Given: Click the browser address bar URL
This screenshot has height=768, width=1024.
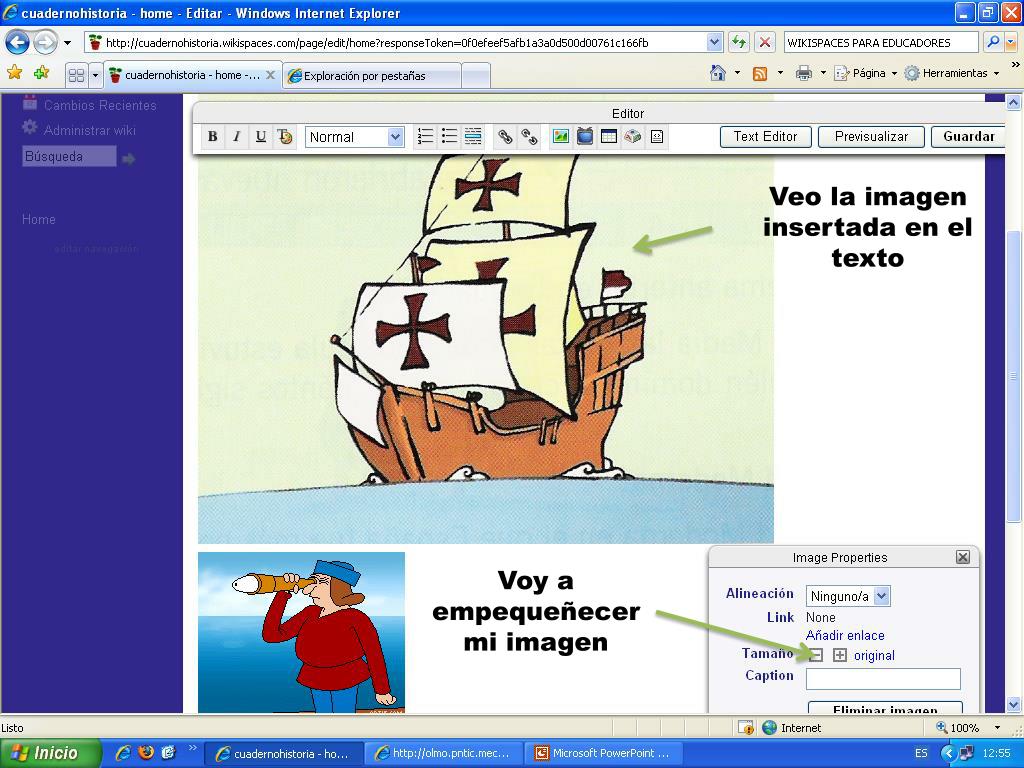Looking at the screenshot, I should click(x=377, y=43).
